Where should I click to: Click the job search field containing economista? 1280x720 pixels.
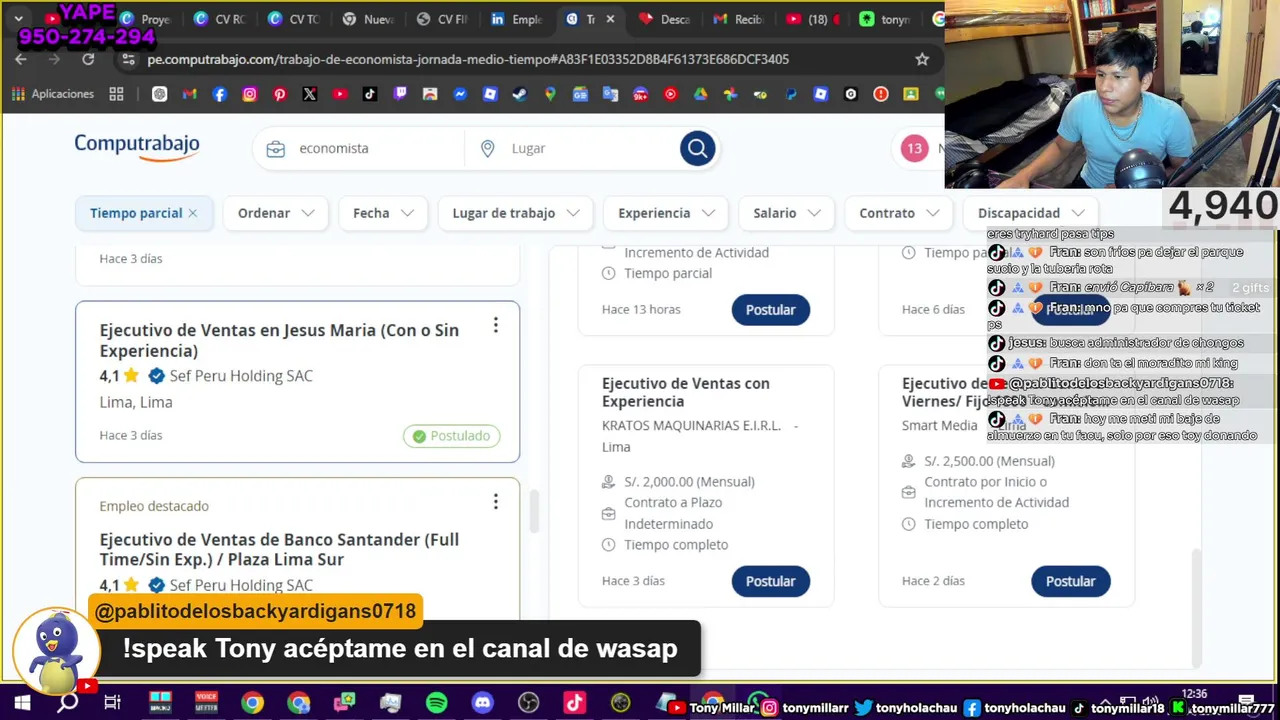click(x=364, y=148)
